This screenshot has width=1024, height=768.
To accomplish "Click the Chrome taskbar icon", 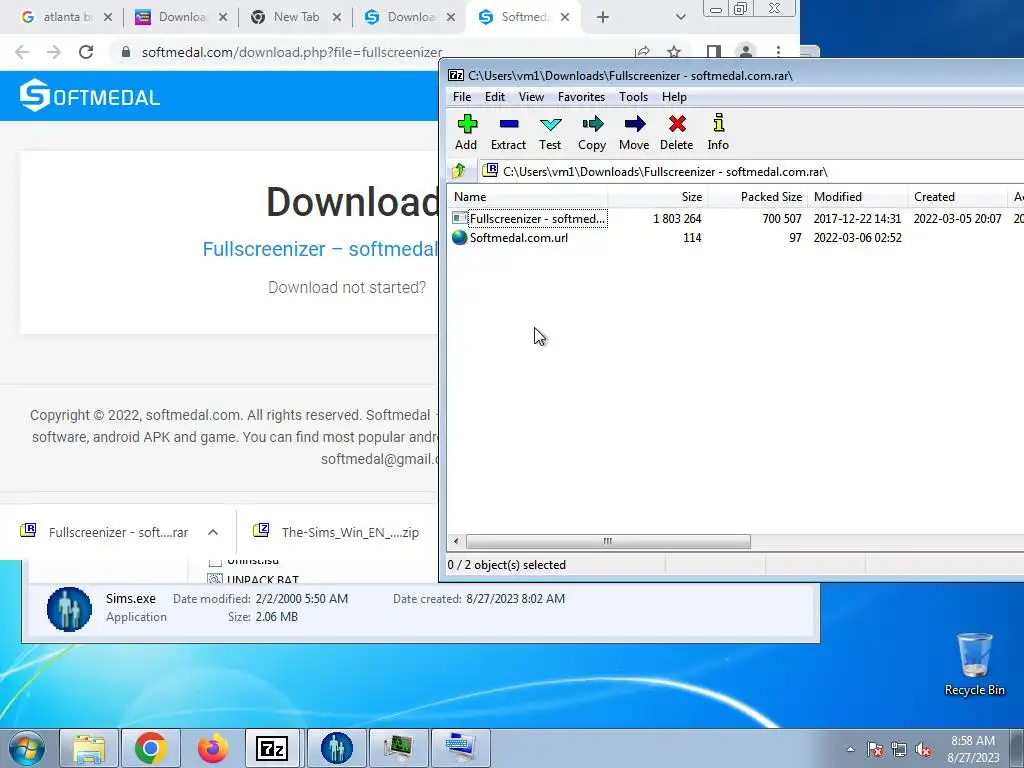I will click(151, 748).
